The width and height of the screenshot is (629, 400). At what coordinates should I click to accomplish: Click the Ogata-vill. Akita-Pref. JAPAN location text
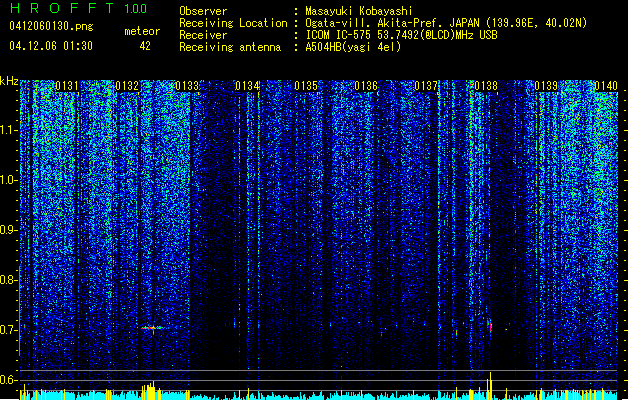(x=446, y=23)
